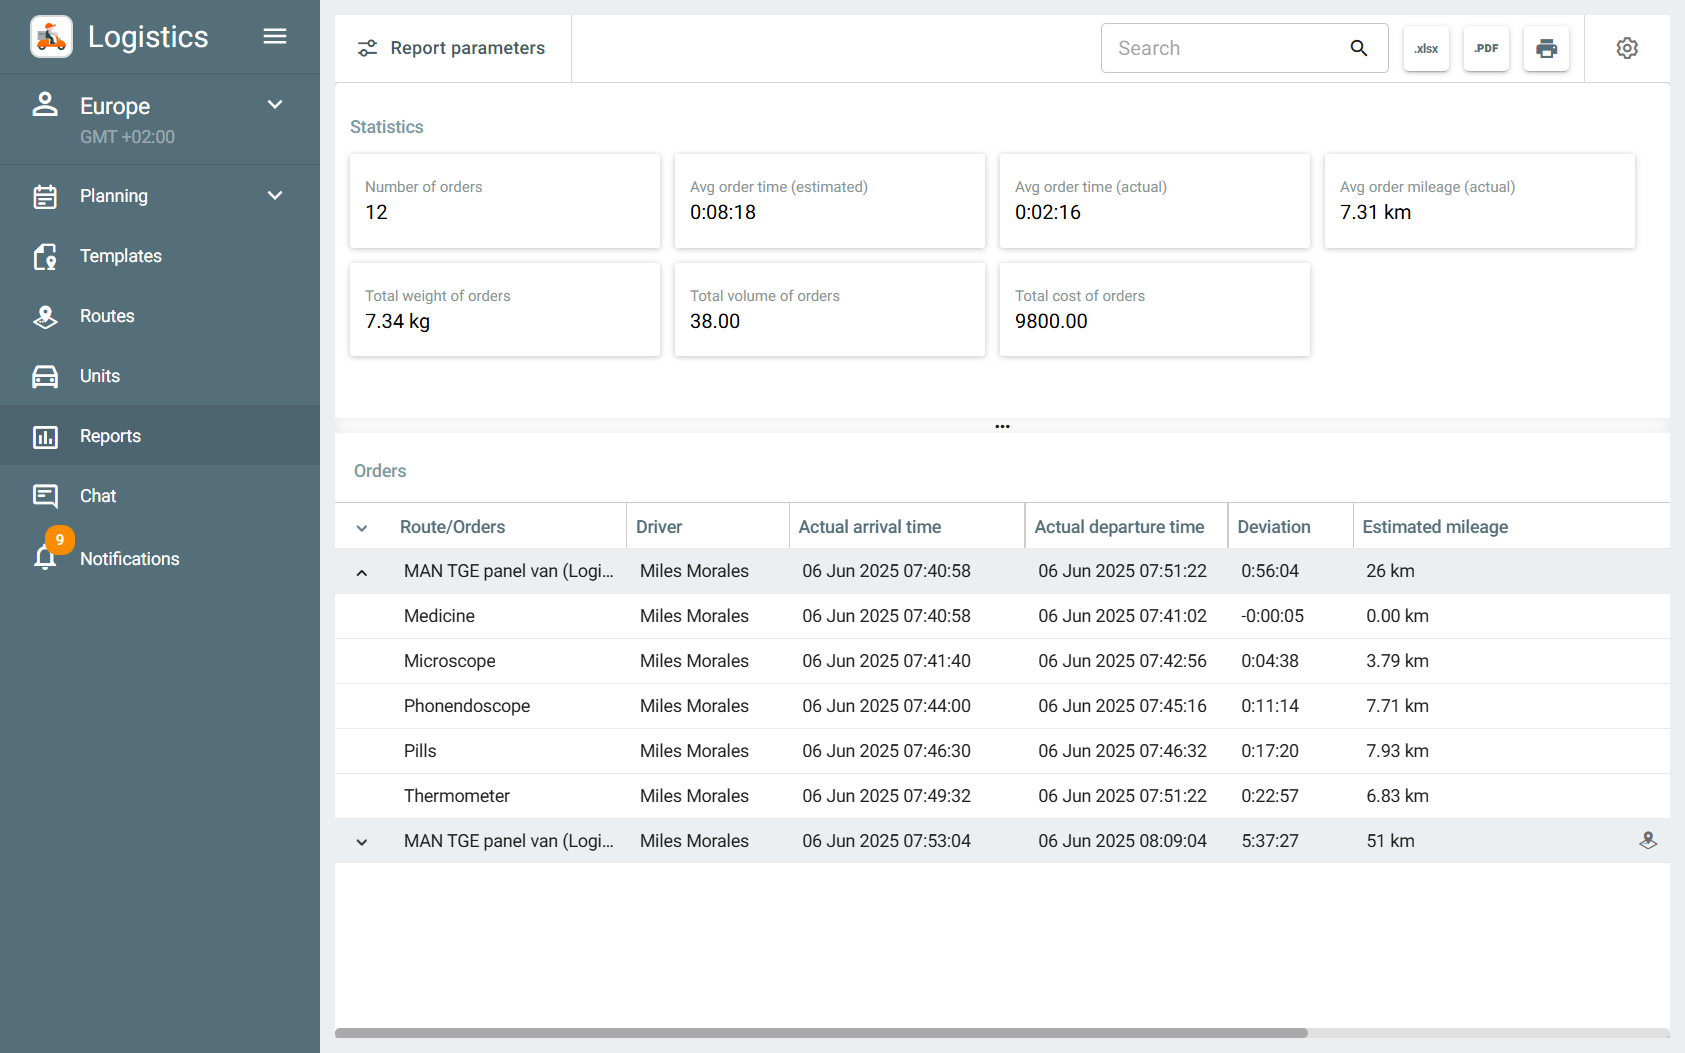Select the Medicine order row
The height and width of the screenshot is (1053, 1685).
coord(1002,616)
